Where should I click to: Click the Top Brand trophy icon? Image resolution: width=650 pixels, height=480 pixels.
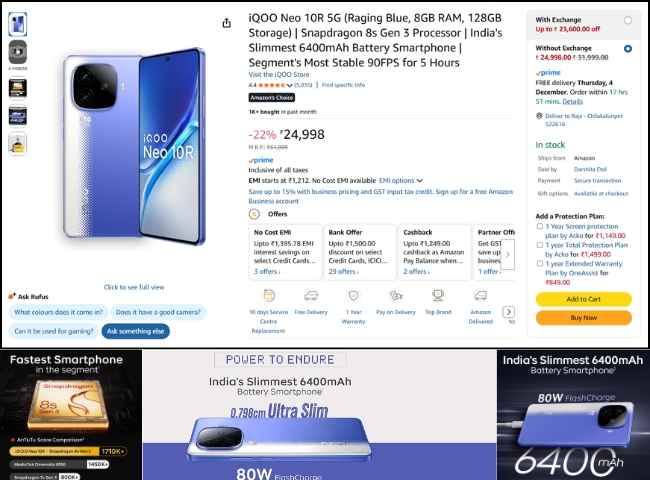[438, 296]
